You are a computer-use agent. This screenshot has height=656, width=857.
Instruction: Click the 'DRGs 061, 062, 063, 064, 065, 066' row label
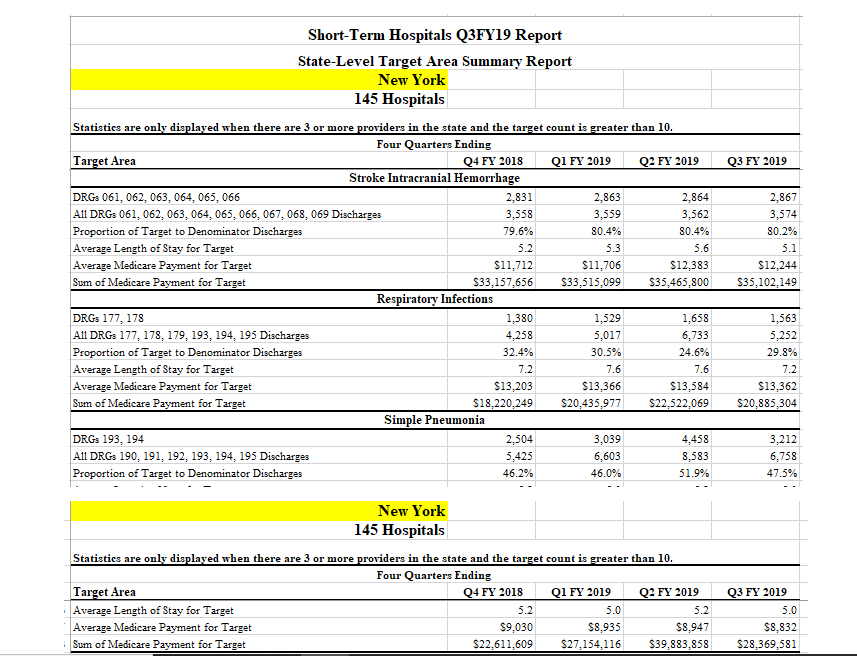pyautogui.click(x=156, y=197)
